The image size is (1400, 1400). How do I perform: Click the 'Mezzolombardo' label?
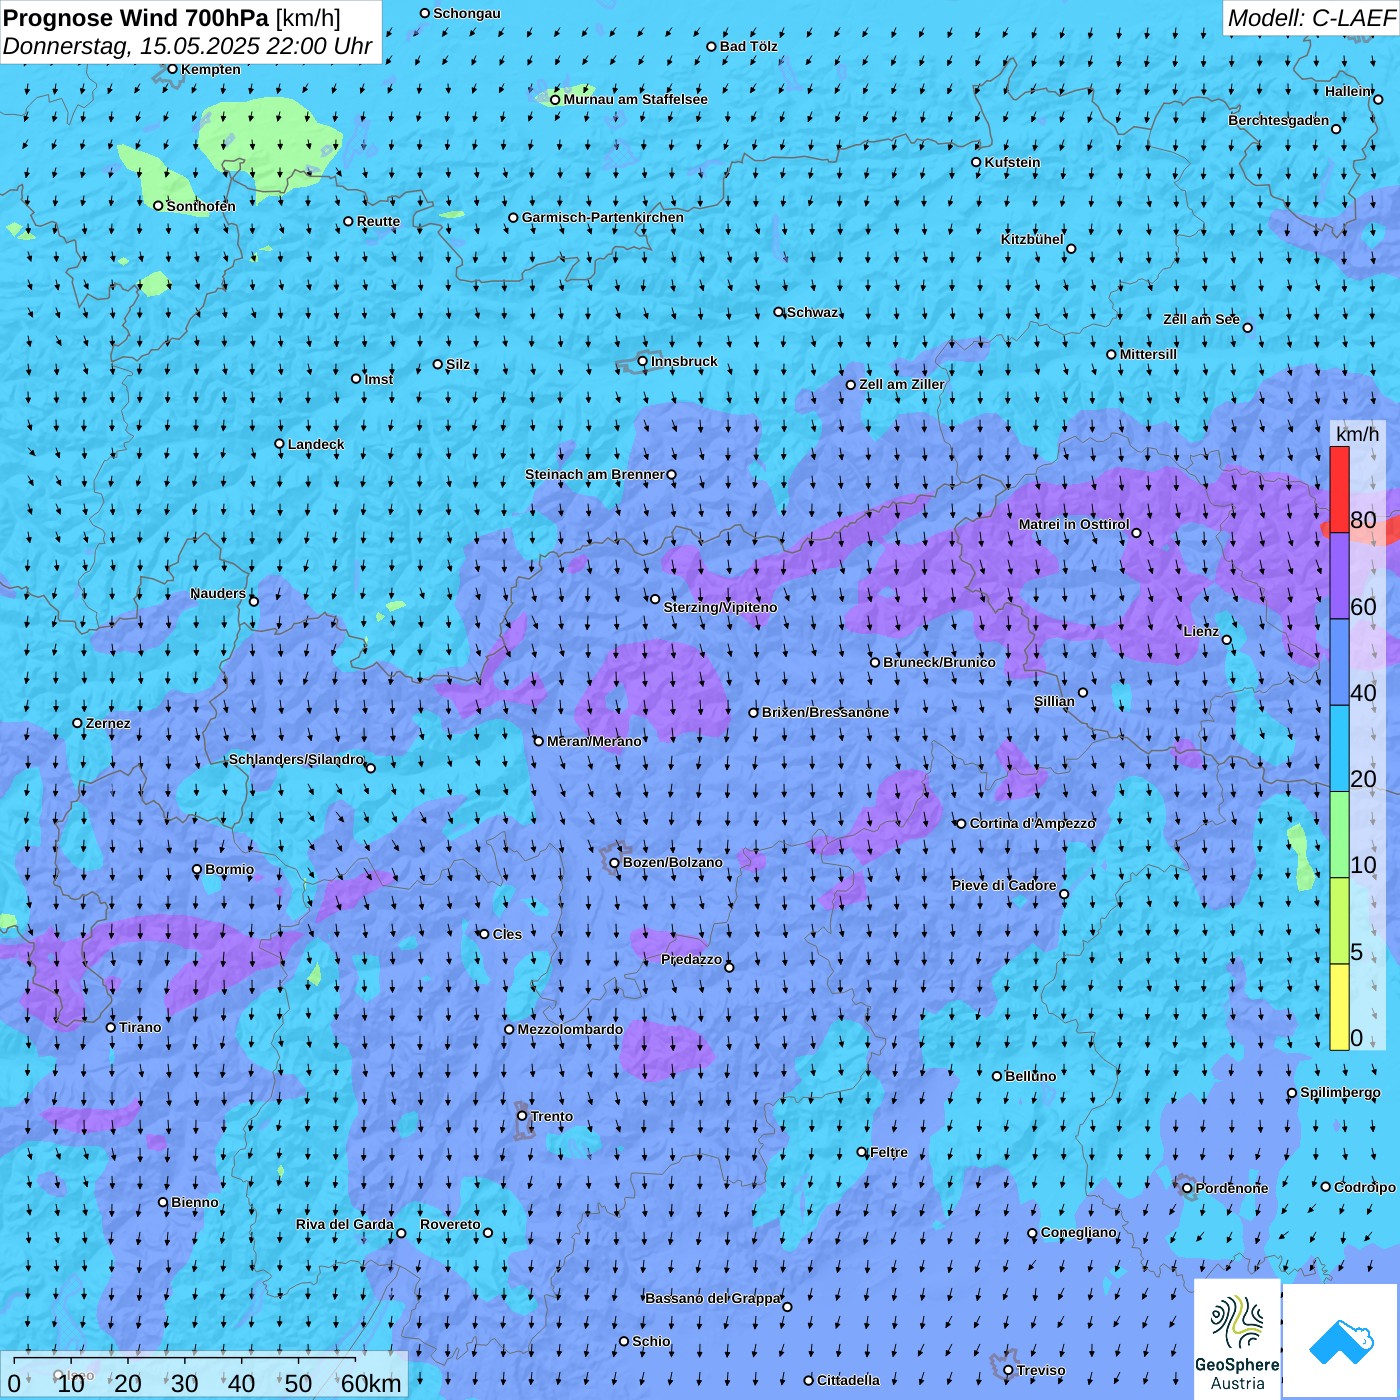pos(570,1029)
